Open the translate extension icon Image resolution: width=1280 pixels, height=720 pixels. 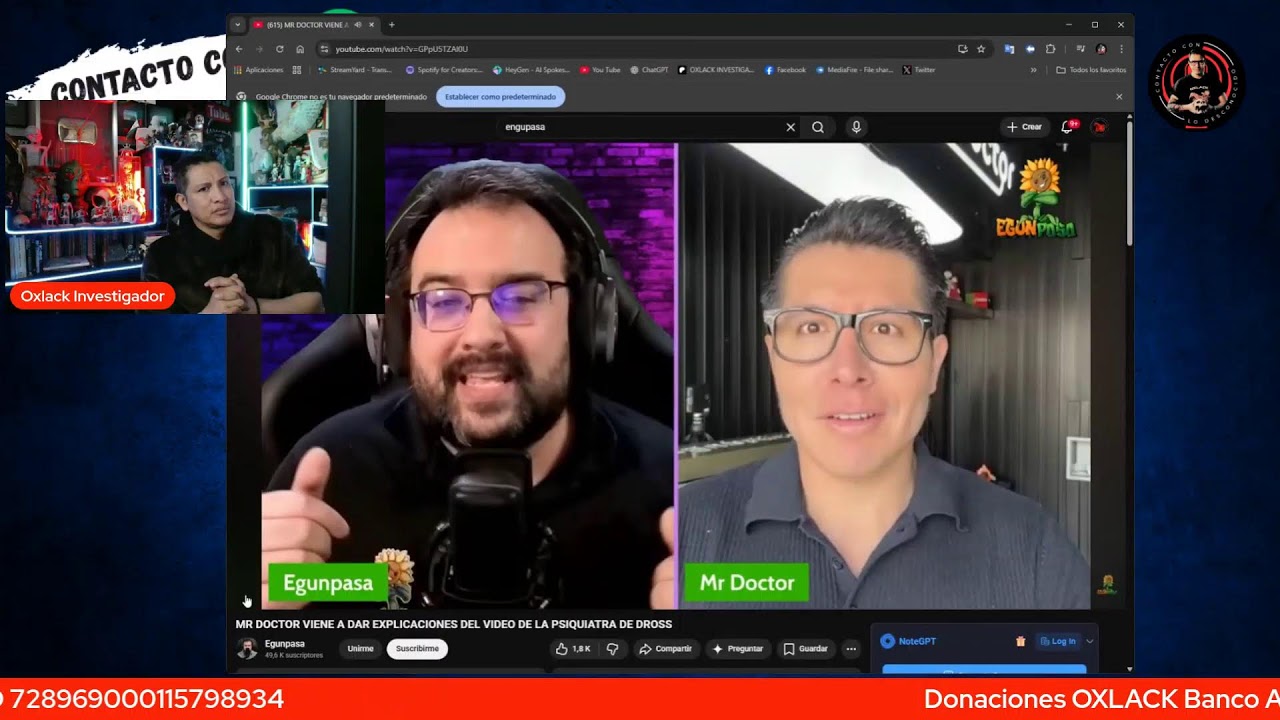point(1009,49)
